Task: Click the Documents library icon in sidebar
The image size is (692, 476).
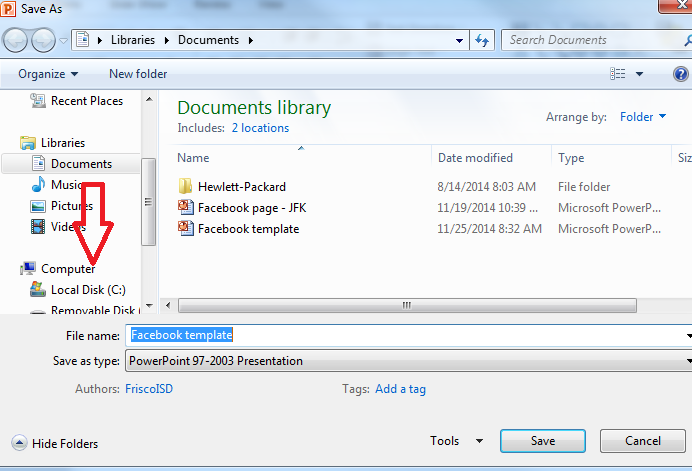Action: (x=38, y=163)
